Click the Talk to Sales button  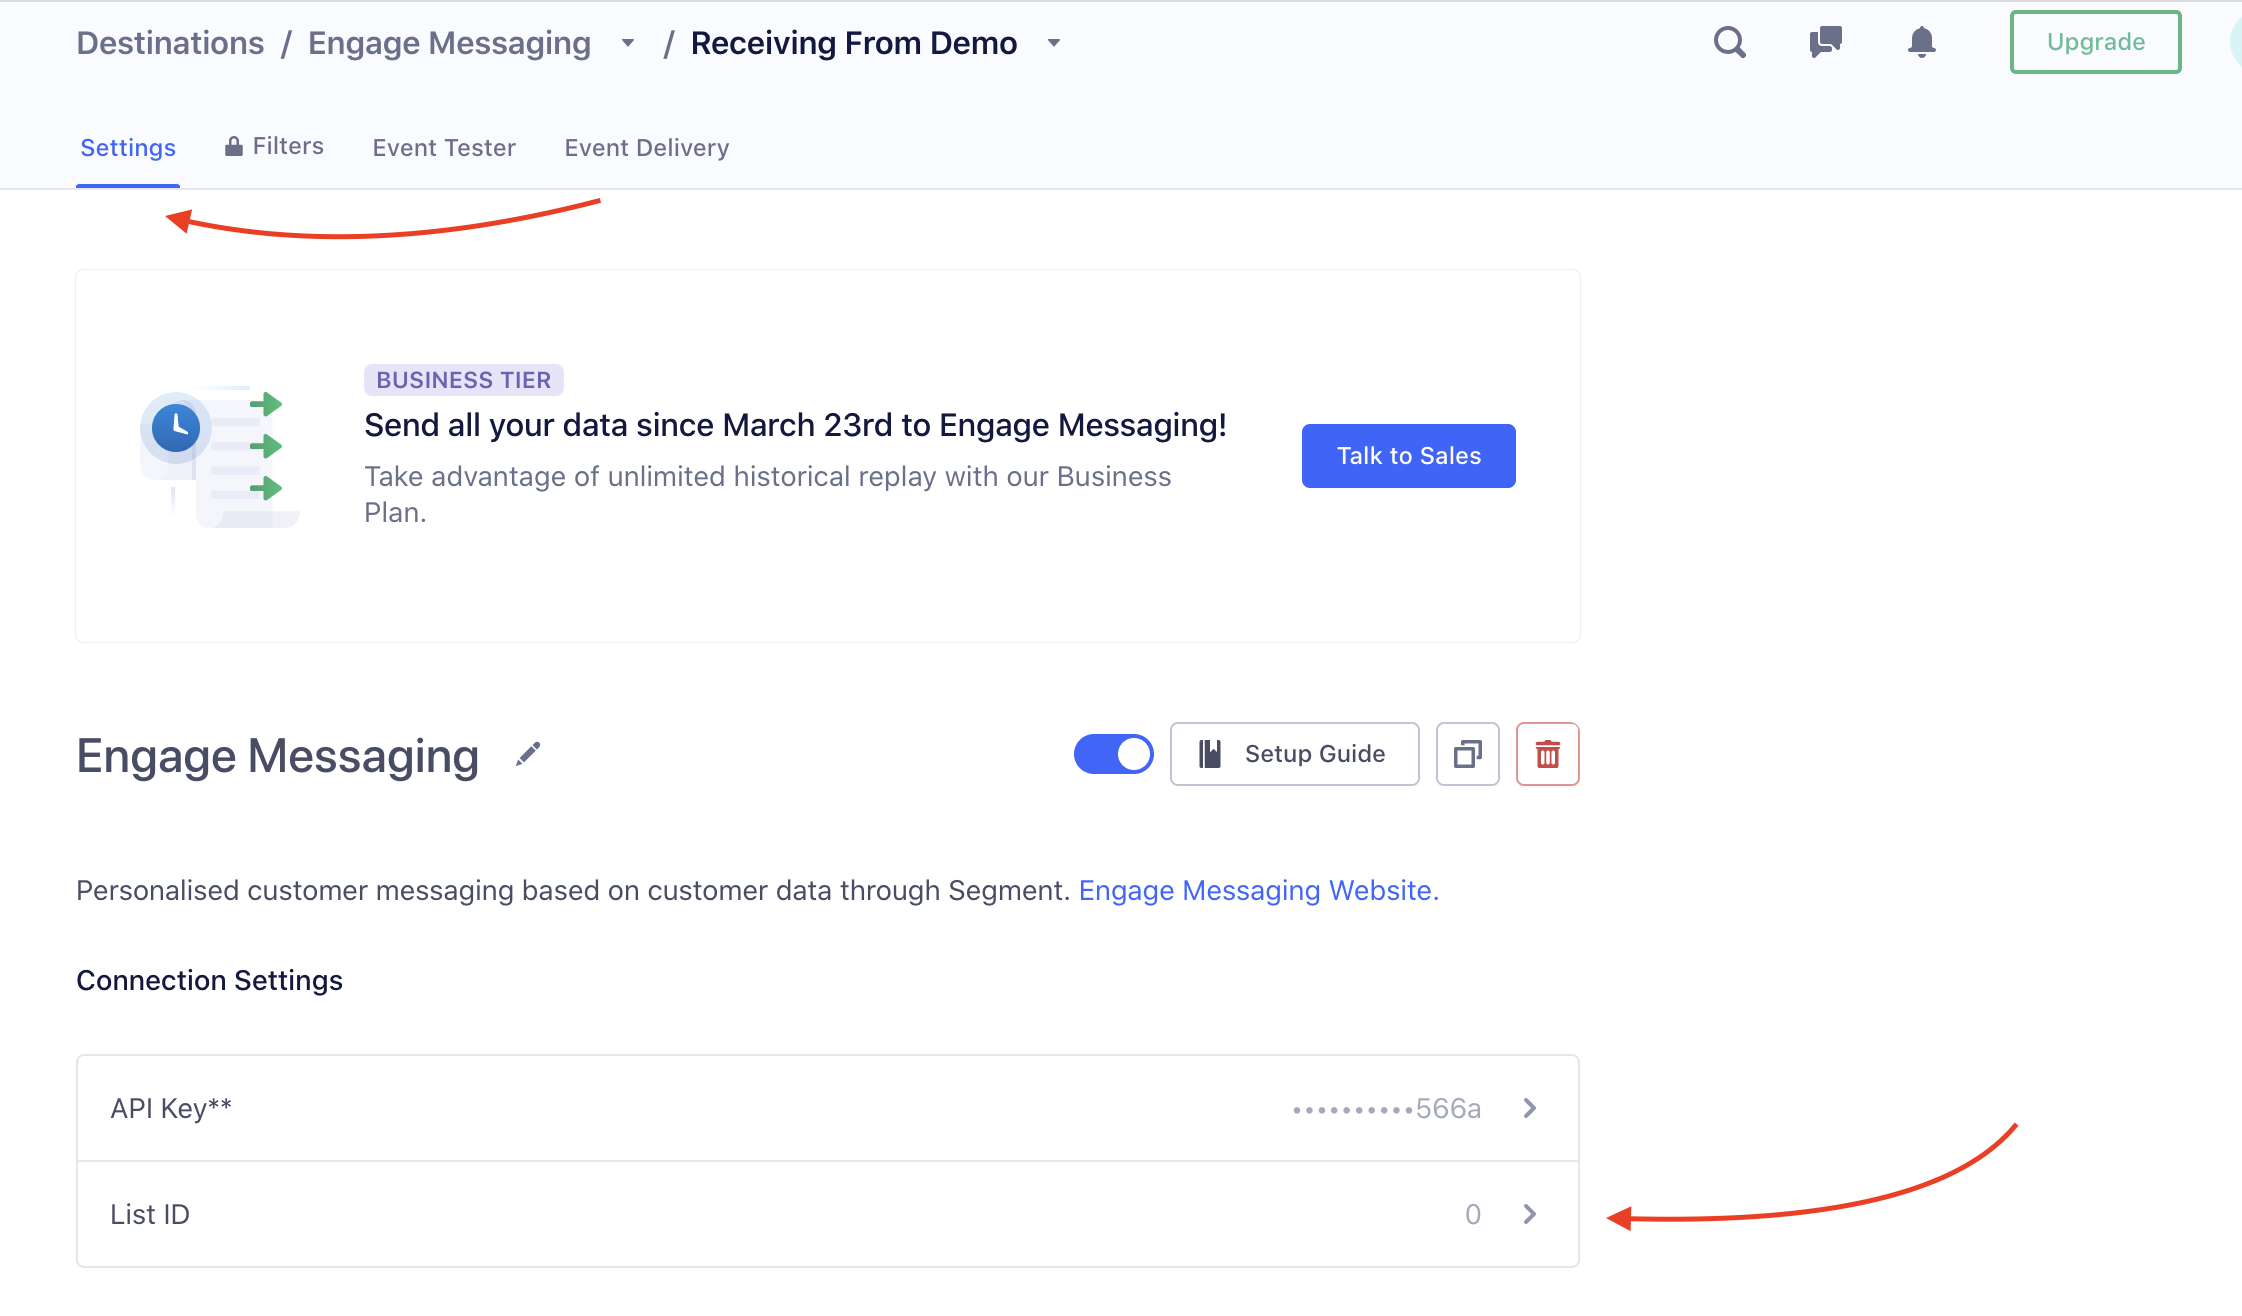(x=1408, y=456)
